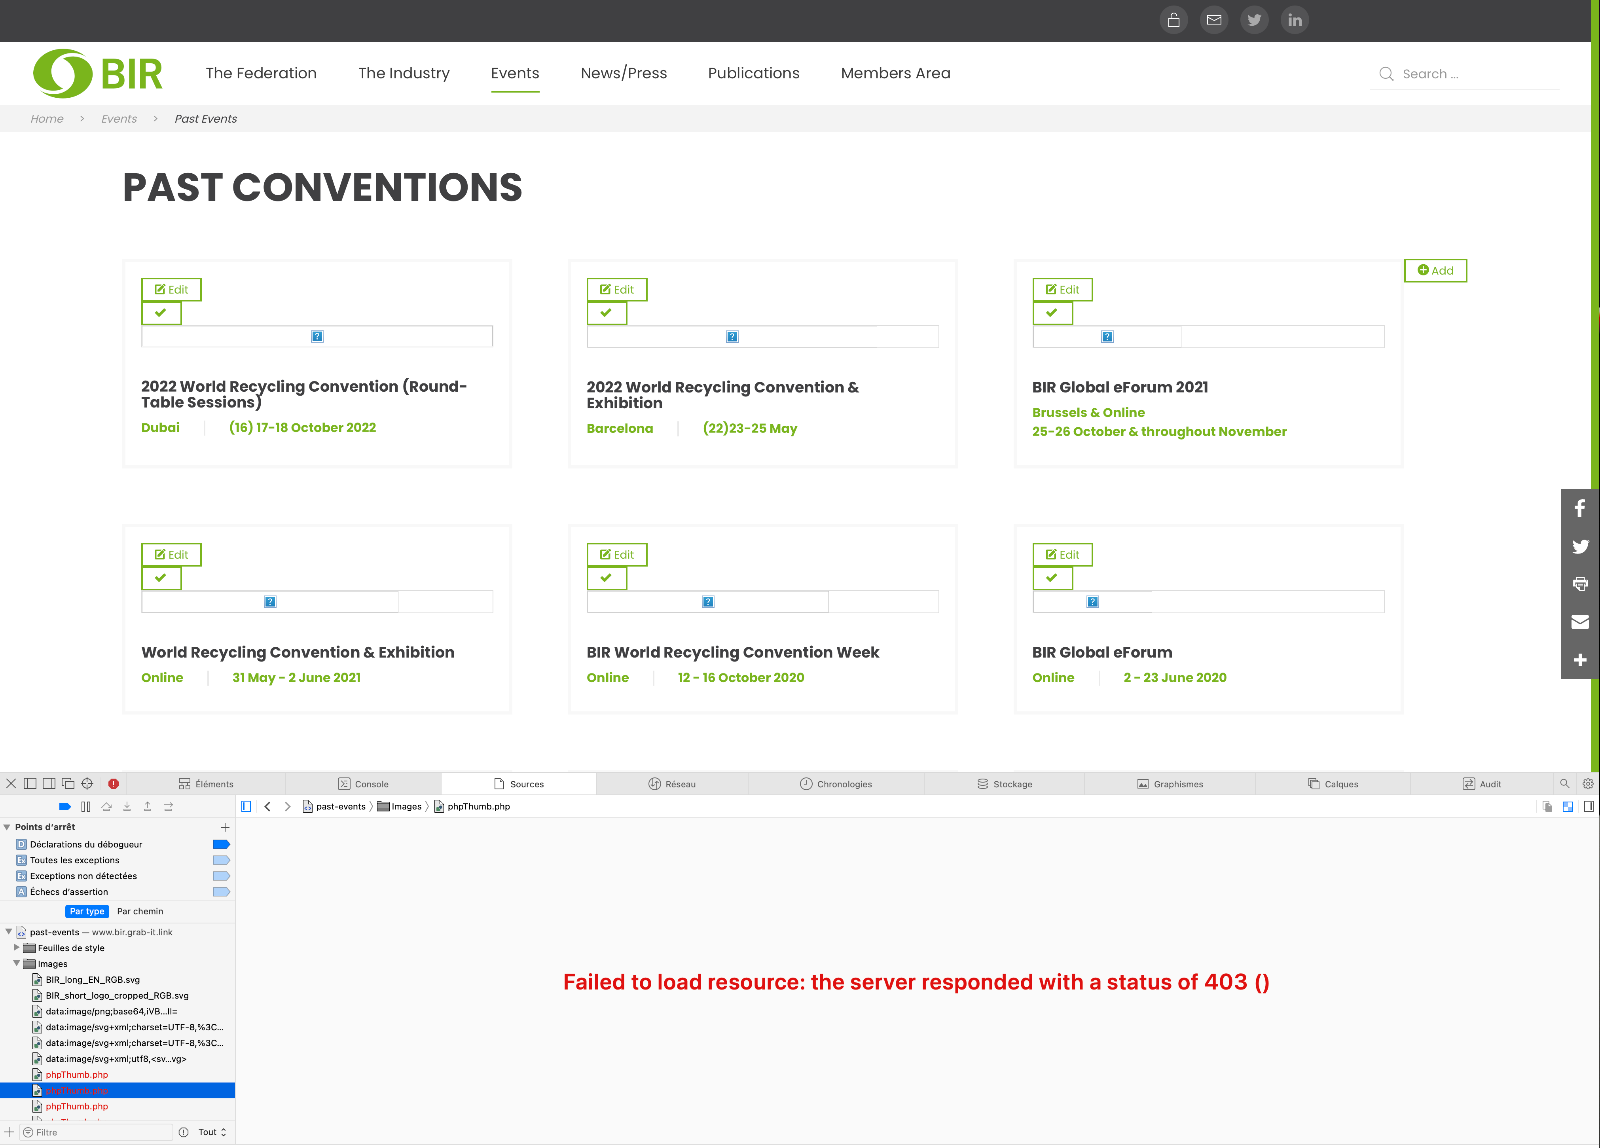Click the print icon in share sidebar
1600x1148 pixels.
tap(1580, 584)
